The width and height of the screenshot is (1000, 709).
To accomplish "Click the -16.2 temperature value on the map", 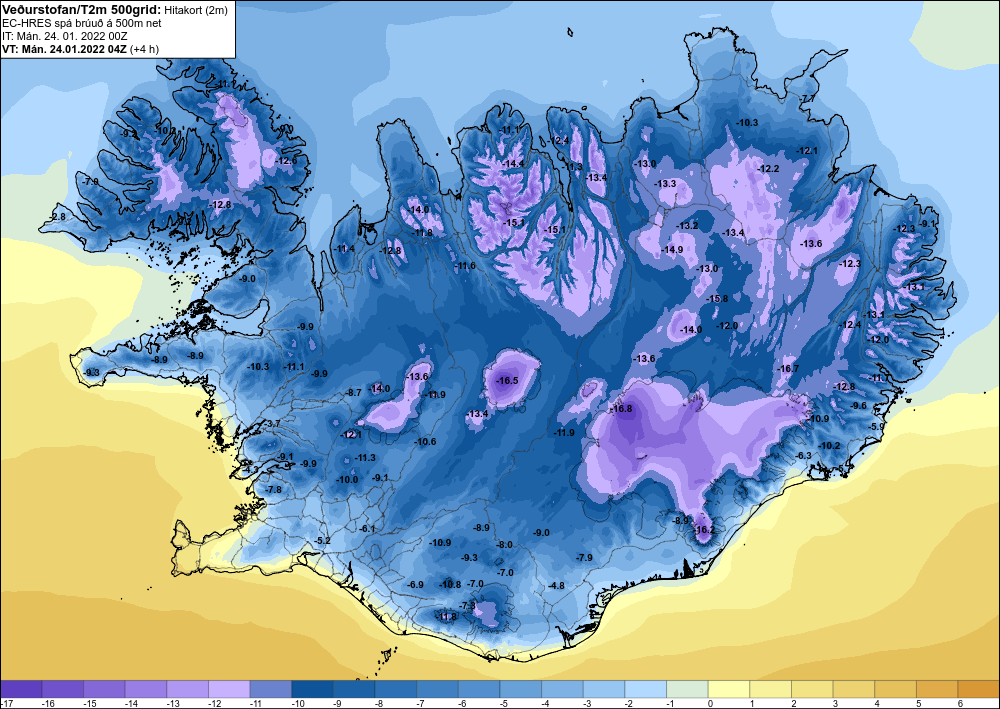I will point(703,530).
